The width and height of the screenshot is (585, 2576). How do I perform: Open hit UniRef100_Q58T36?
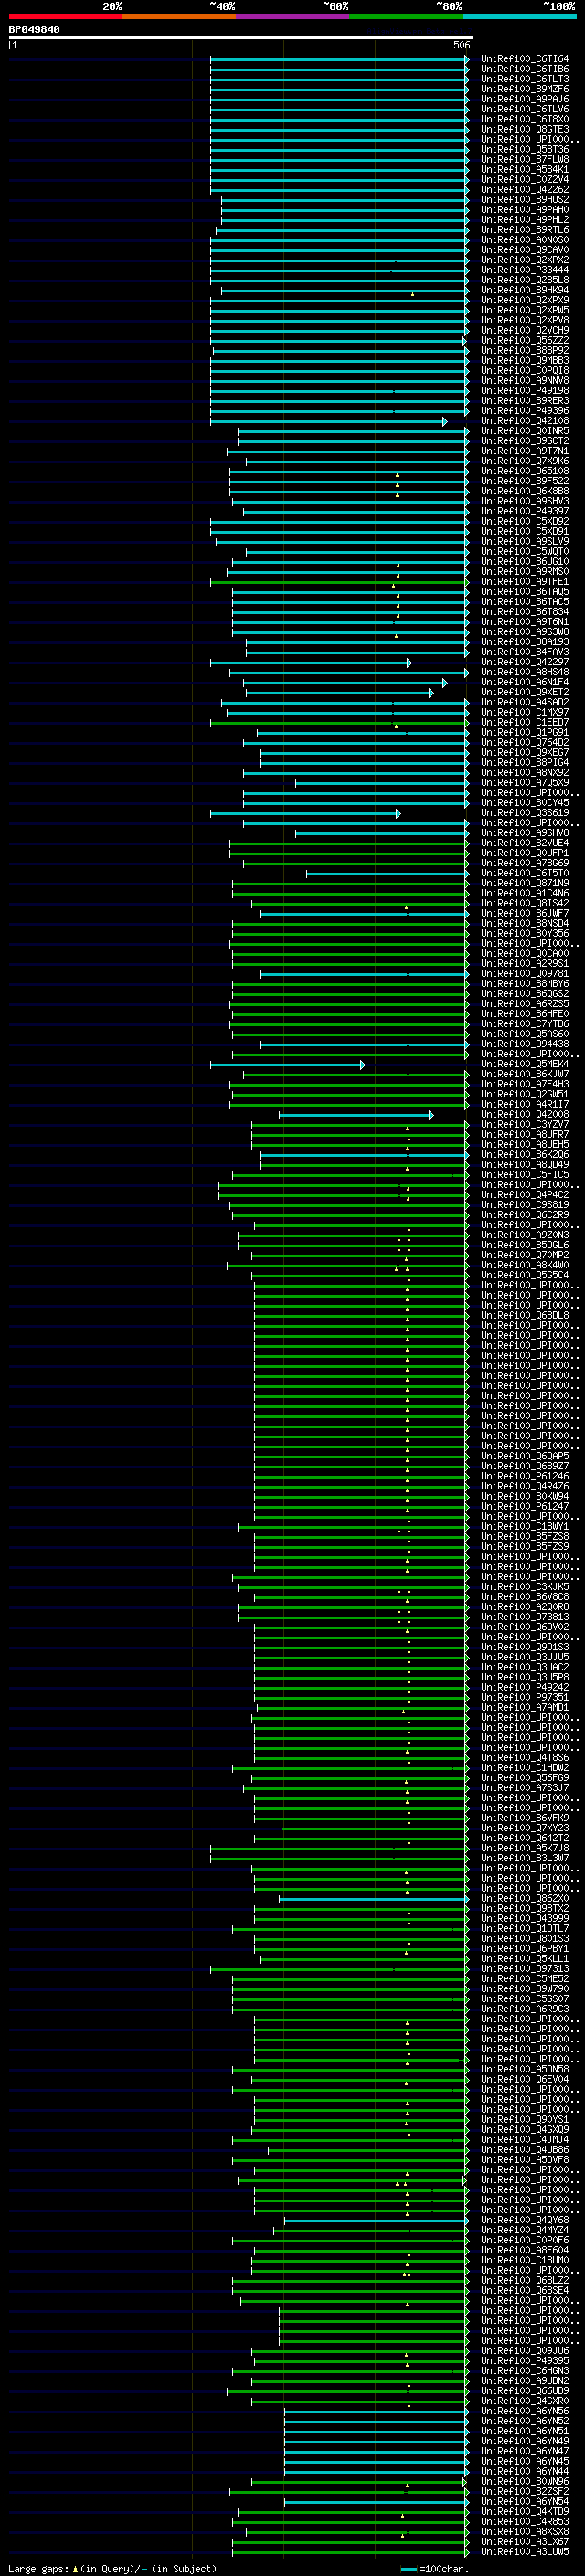pos(525,149)
